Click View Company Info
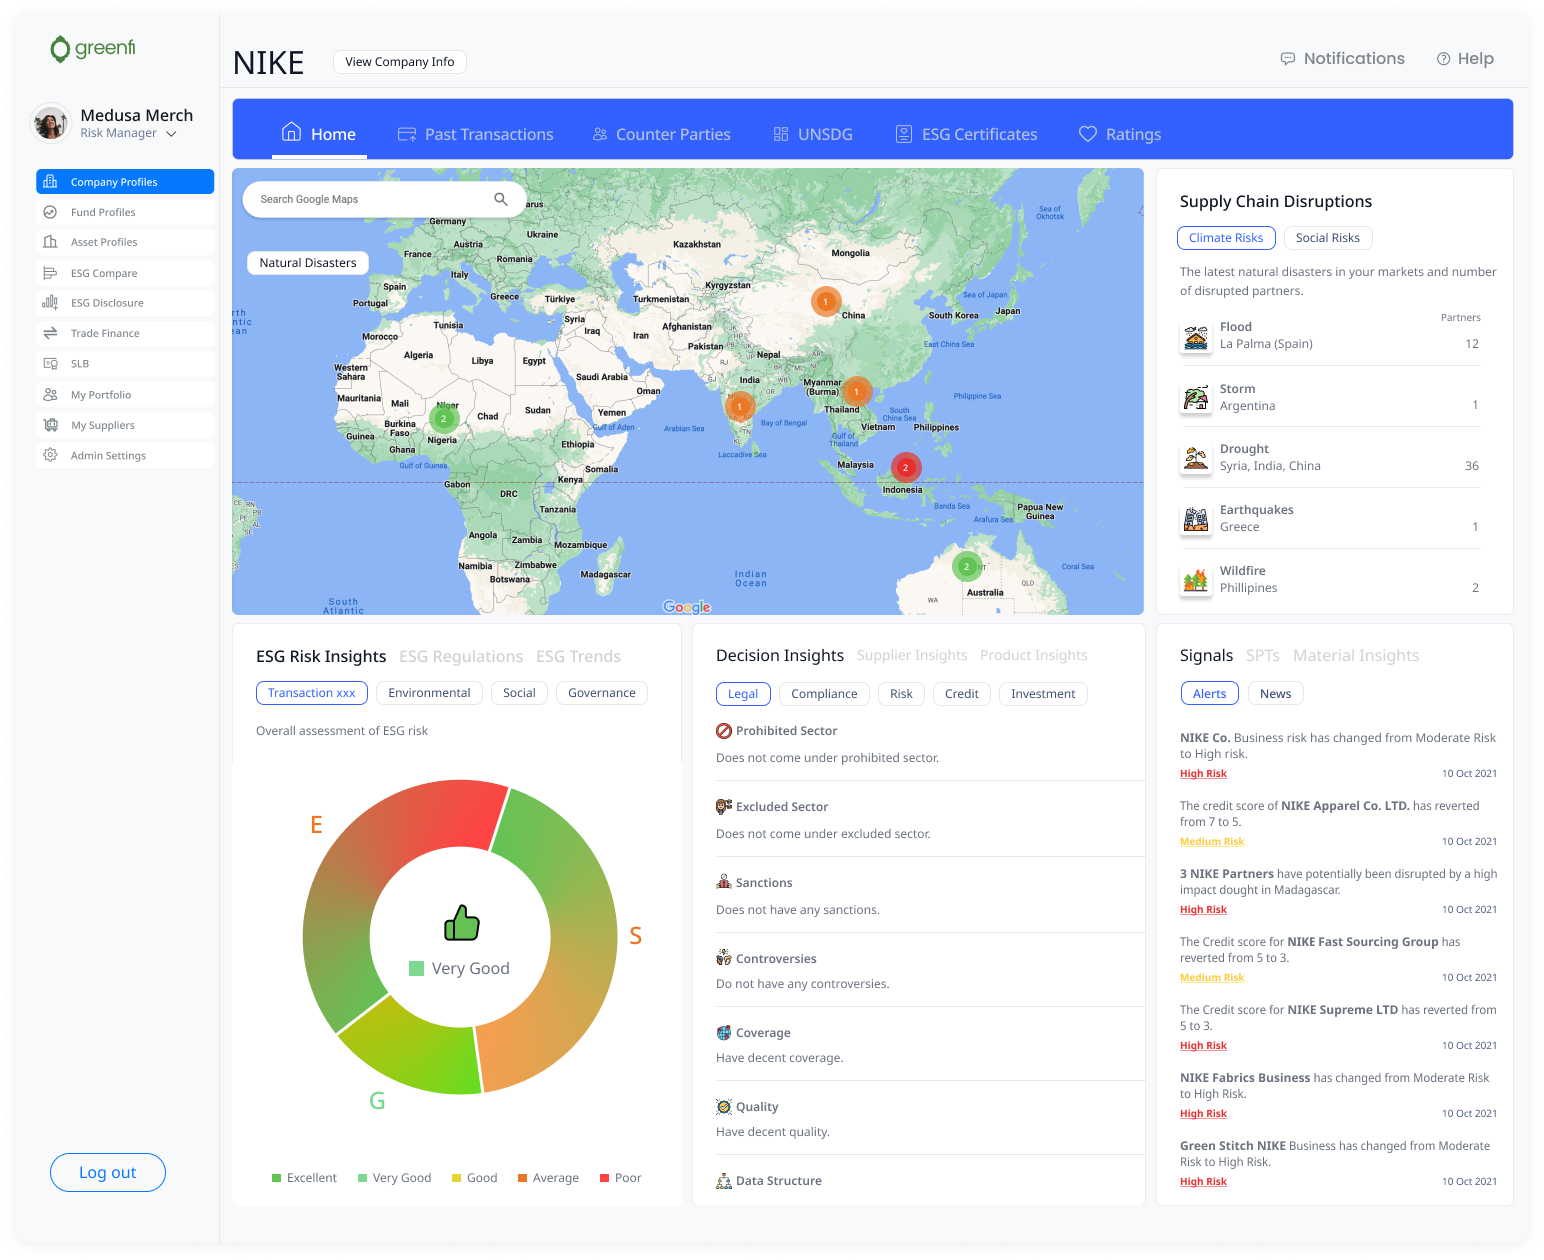 click(399, 61)
